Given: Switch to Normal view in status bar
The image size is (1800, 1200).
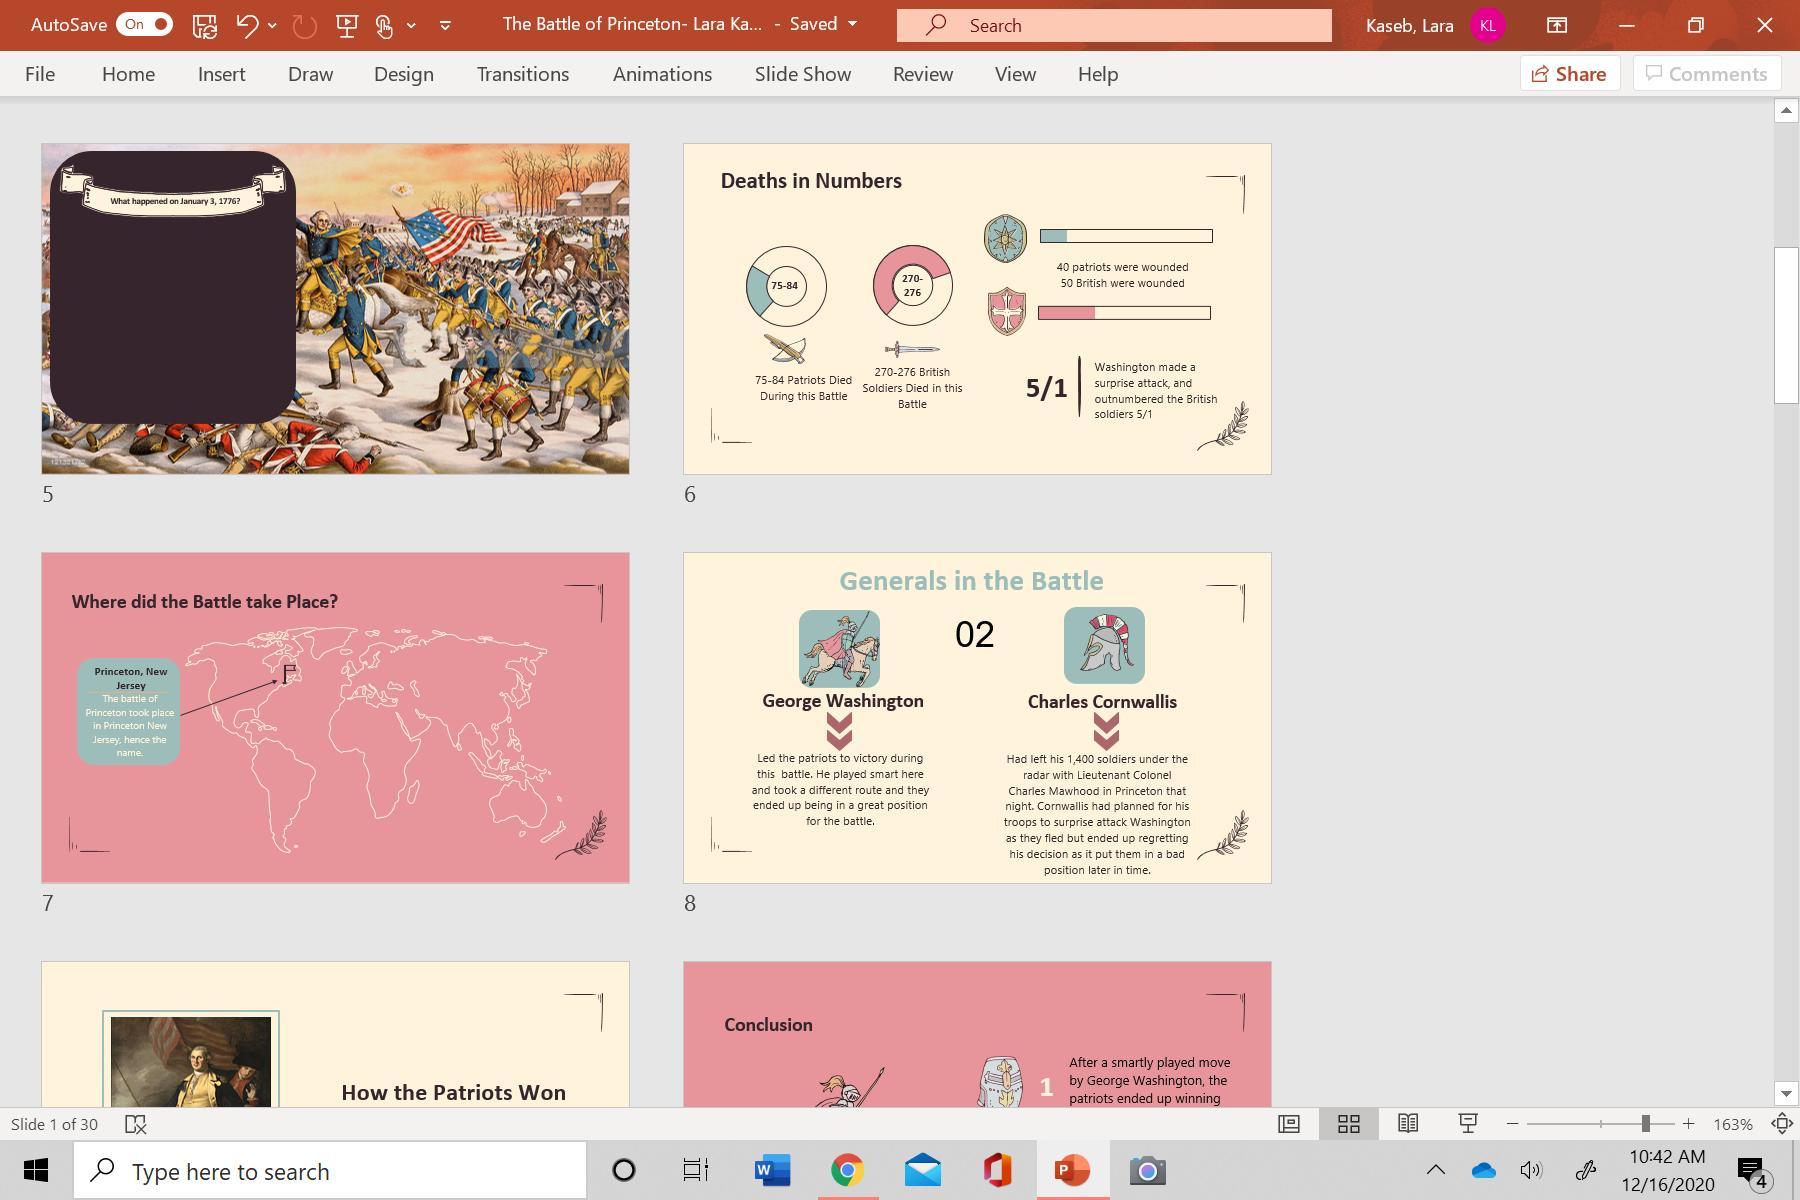Looking at the screenshot, I should (1289, 1124).
